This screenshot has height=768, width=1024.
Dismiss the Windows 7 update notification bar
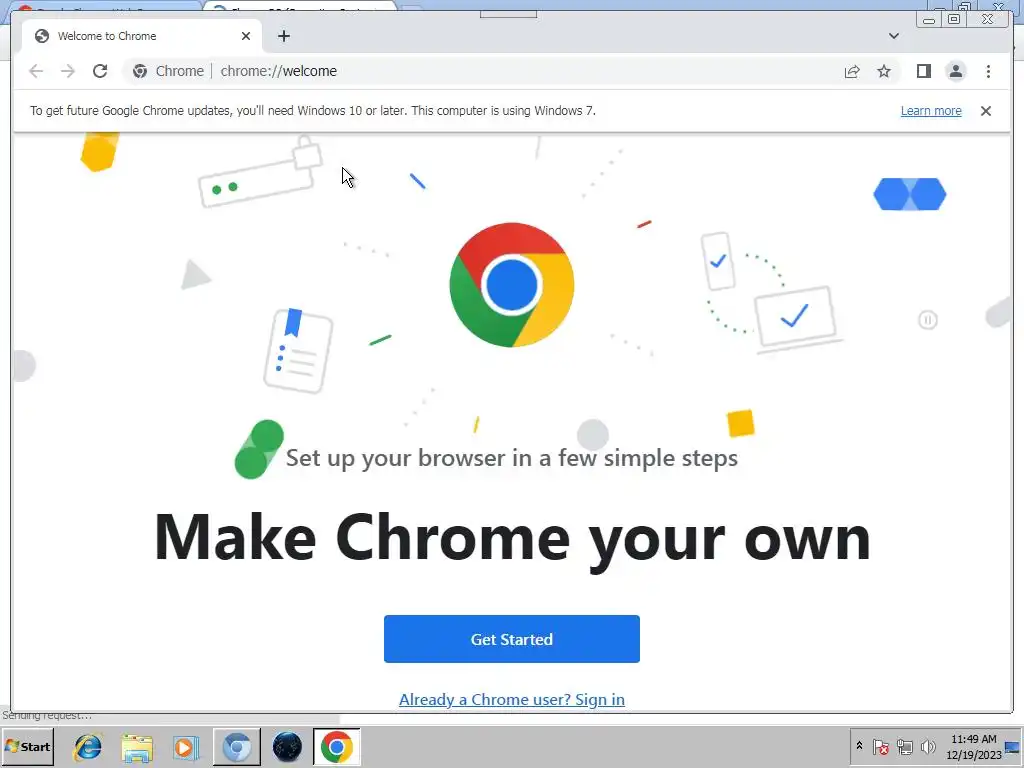(985, 111)
